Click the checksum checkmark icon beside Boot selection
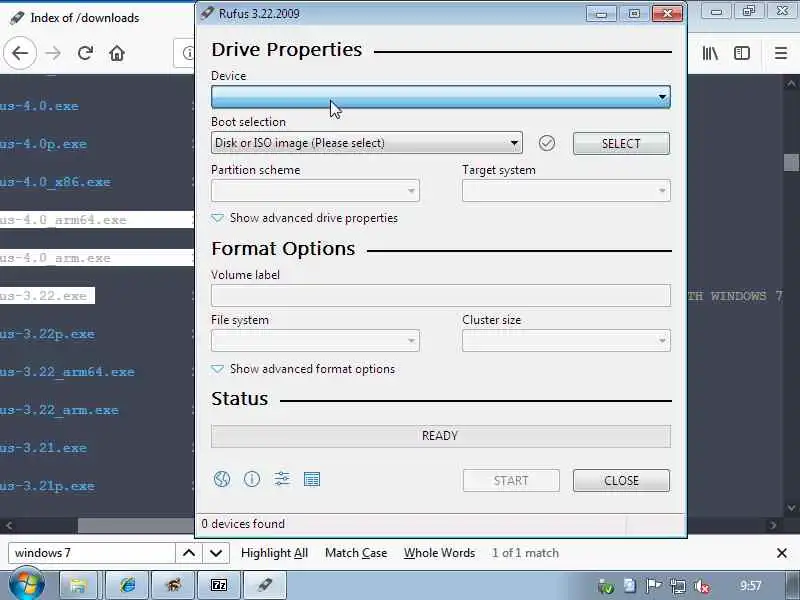This screenshot has width=800, height=600. (546, 143)
